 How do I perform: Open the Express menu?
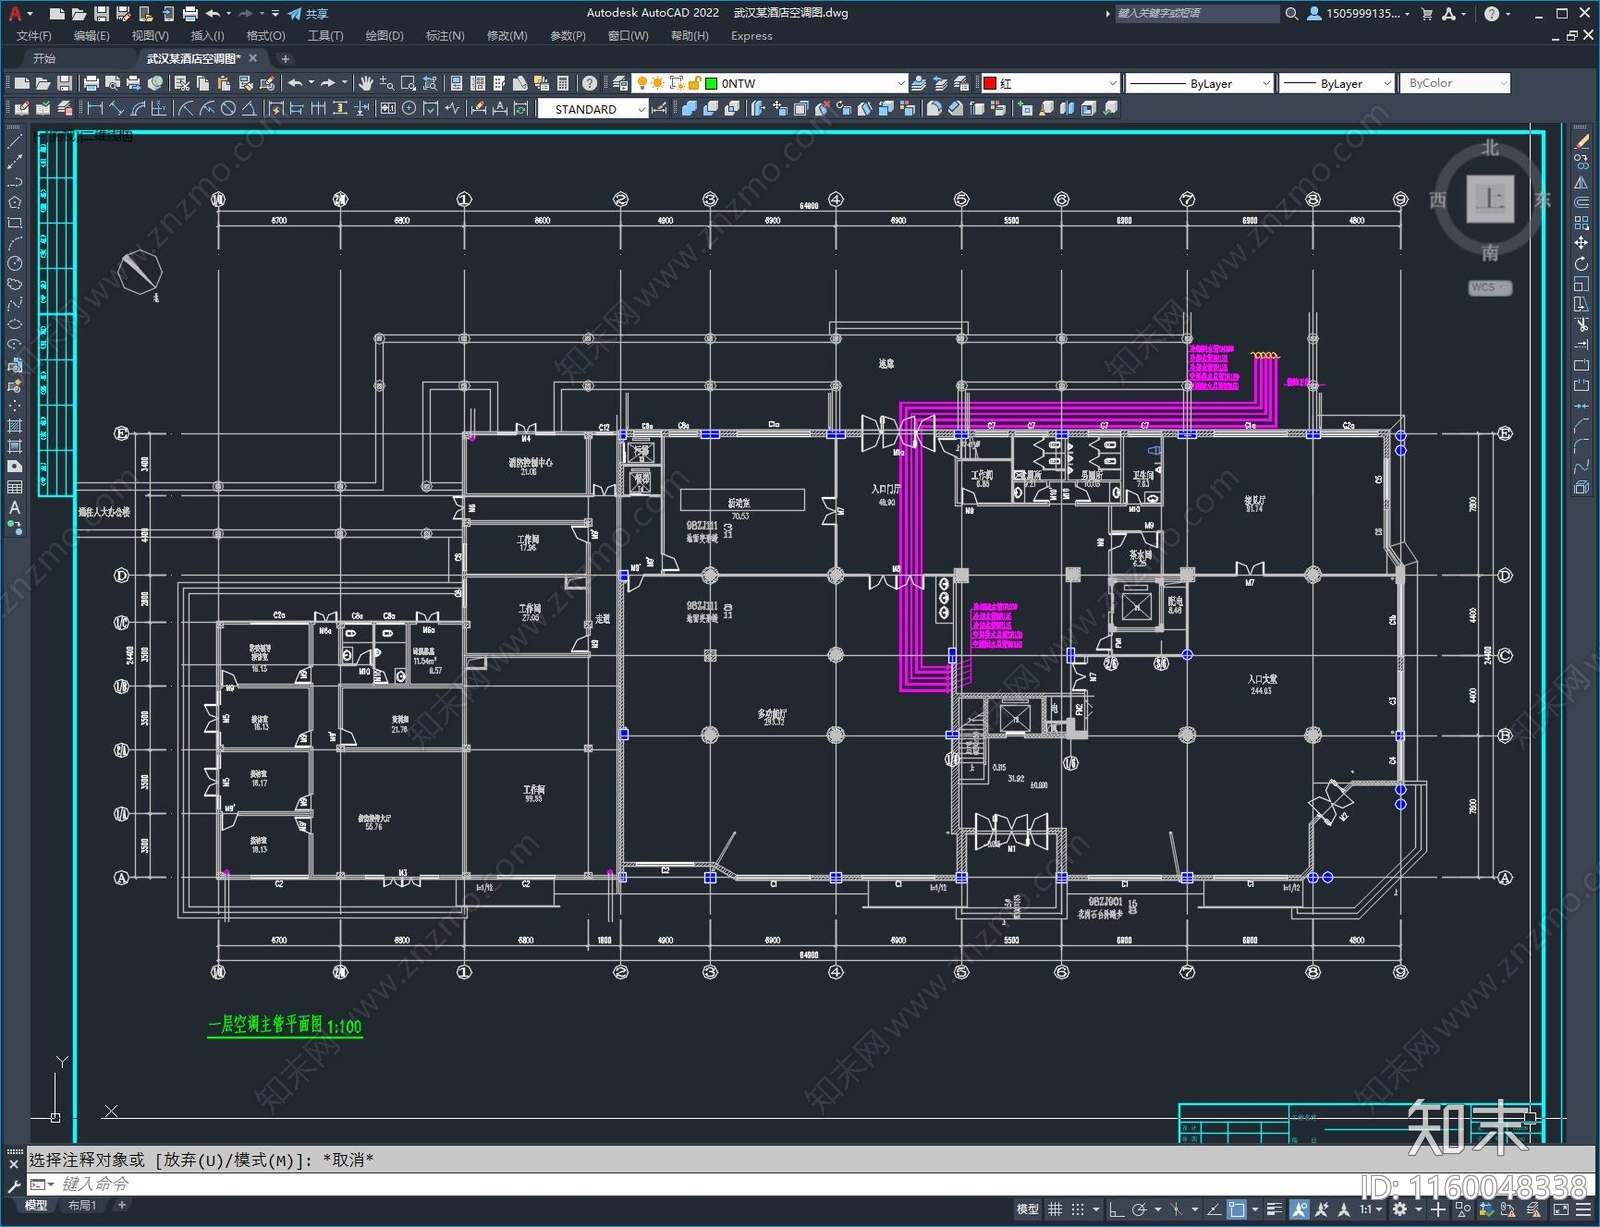[x=751, y=35]
